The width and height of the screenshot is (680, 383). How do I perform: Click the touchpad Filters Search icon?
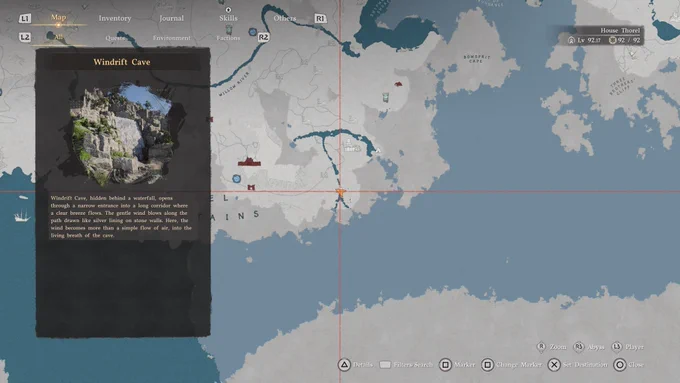point(385,365)
